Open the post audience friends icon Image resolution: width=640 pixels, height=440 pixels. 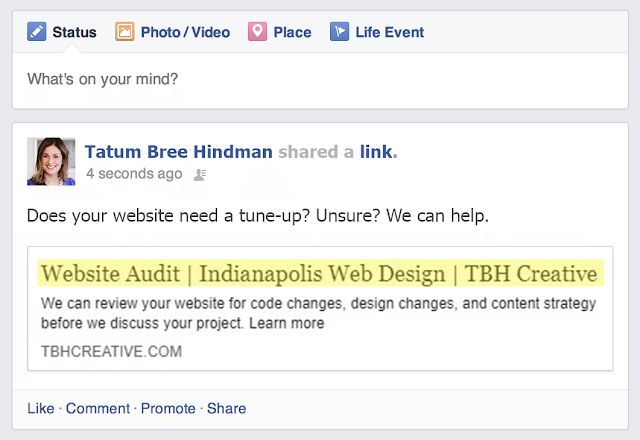199,174
